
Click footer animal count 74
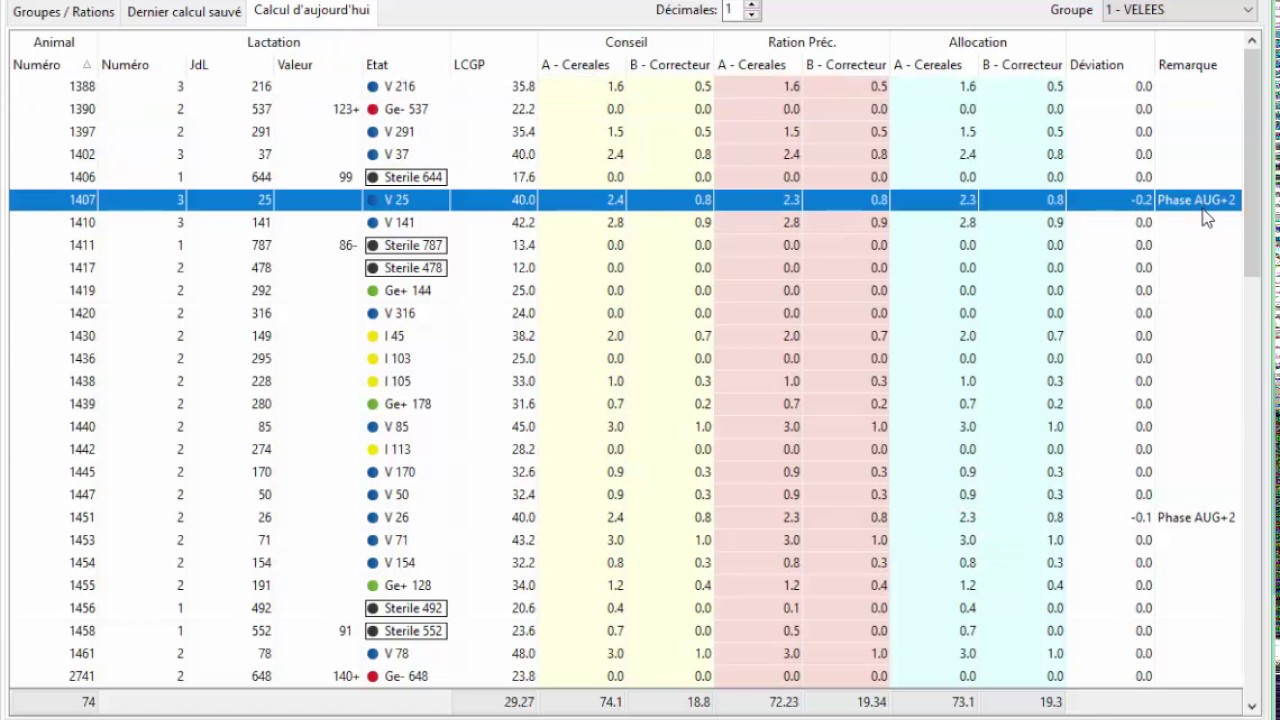point(89,702)
